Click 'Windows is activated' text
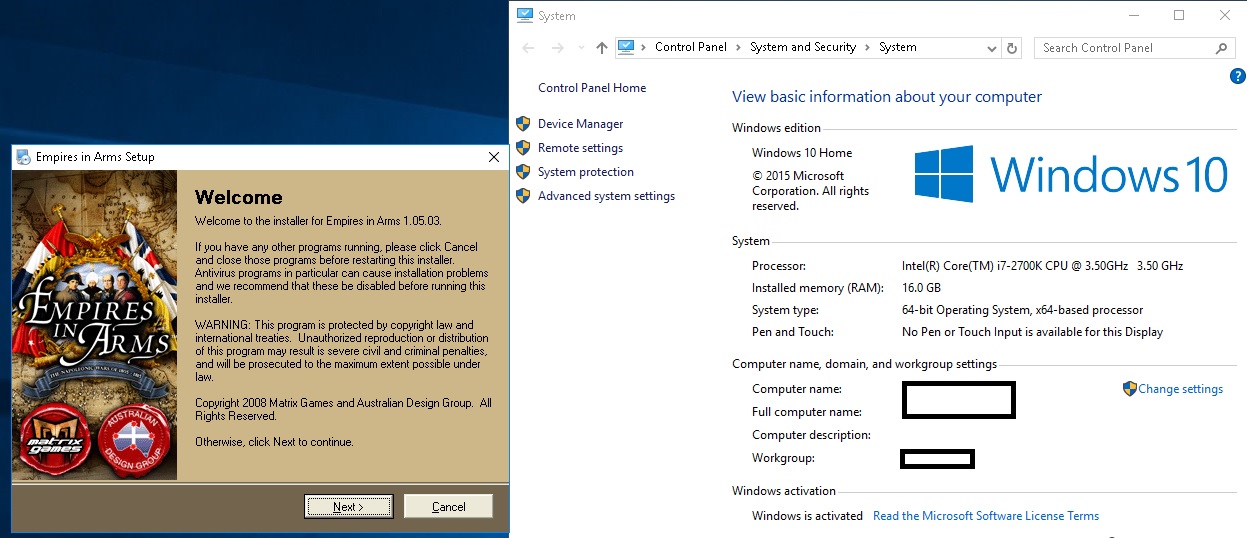The image size is (1247, 538). 807,516
